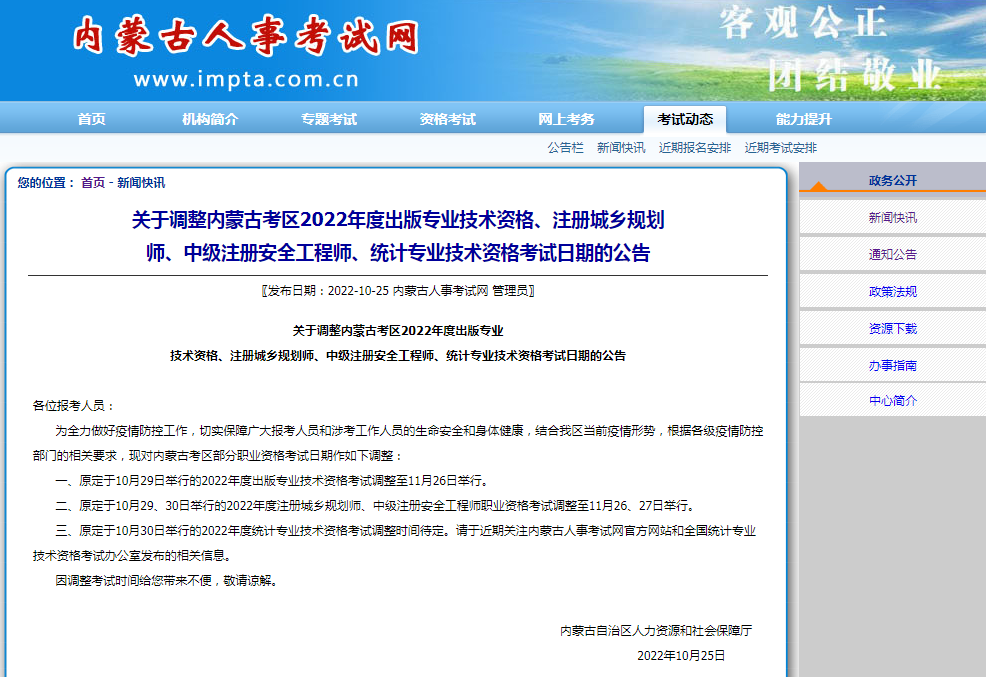Viewport: 986px width, 677px height.
Task: Open 近期报名安排 in the sub-navigation
Action: pyautogui.click(x=695, y=148)
